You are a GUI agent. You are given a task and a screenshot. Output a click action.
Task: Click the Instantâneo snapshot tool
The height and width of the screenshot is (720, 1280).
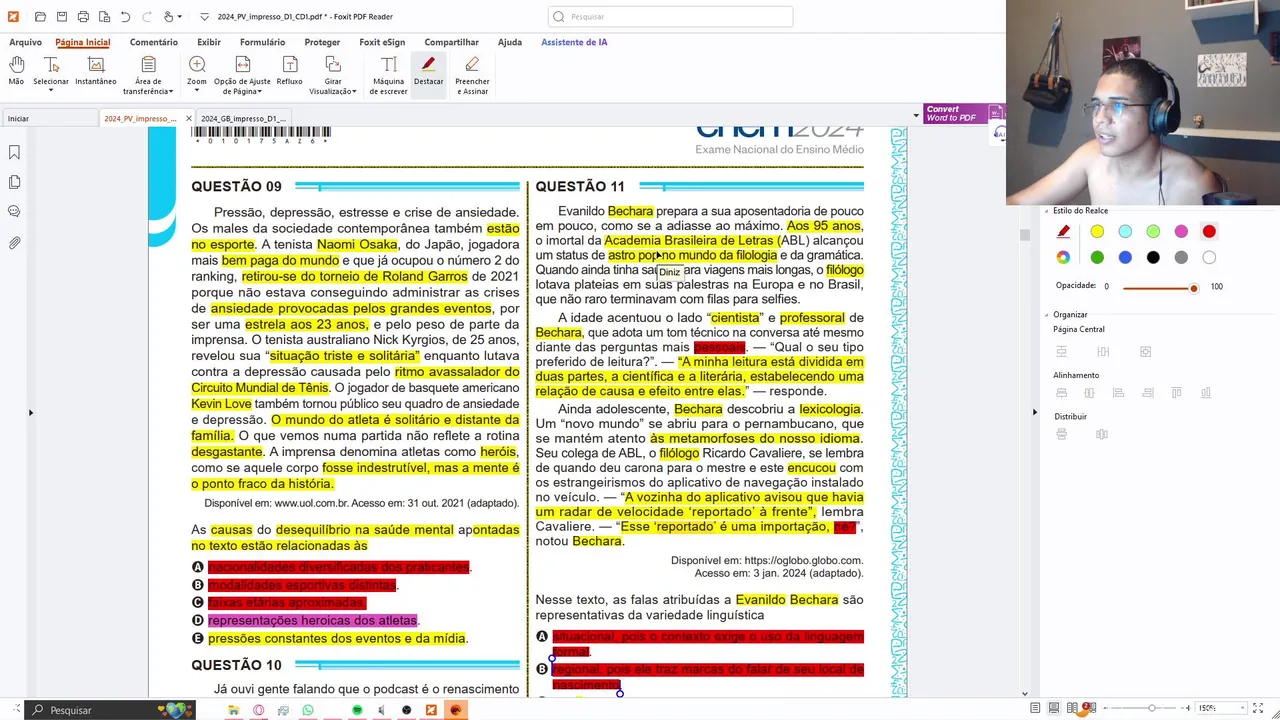96,71
